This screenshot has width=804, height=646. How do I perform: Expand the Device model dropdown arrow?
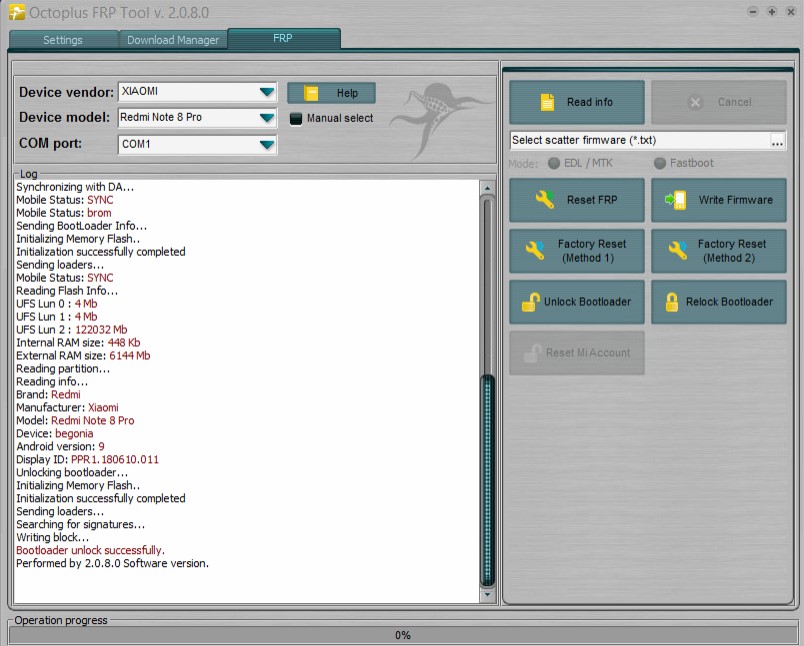pyautogui.click(x=267, y=118)
